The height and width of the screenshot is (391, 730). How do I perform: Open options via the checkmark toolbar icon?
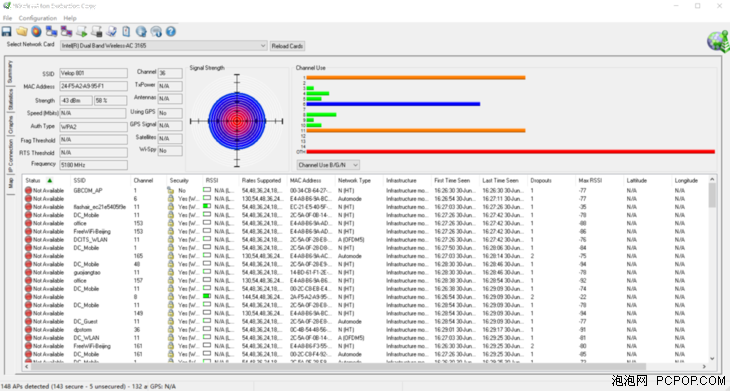pos(111,32)
